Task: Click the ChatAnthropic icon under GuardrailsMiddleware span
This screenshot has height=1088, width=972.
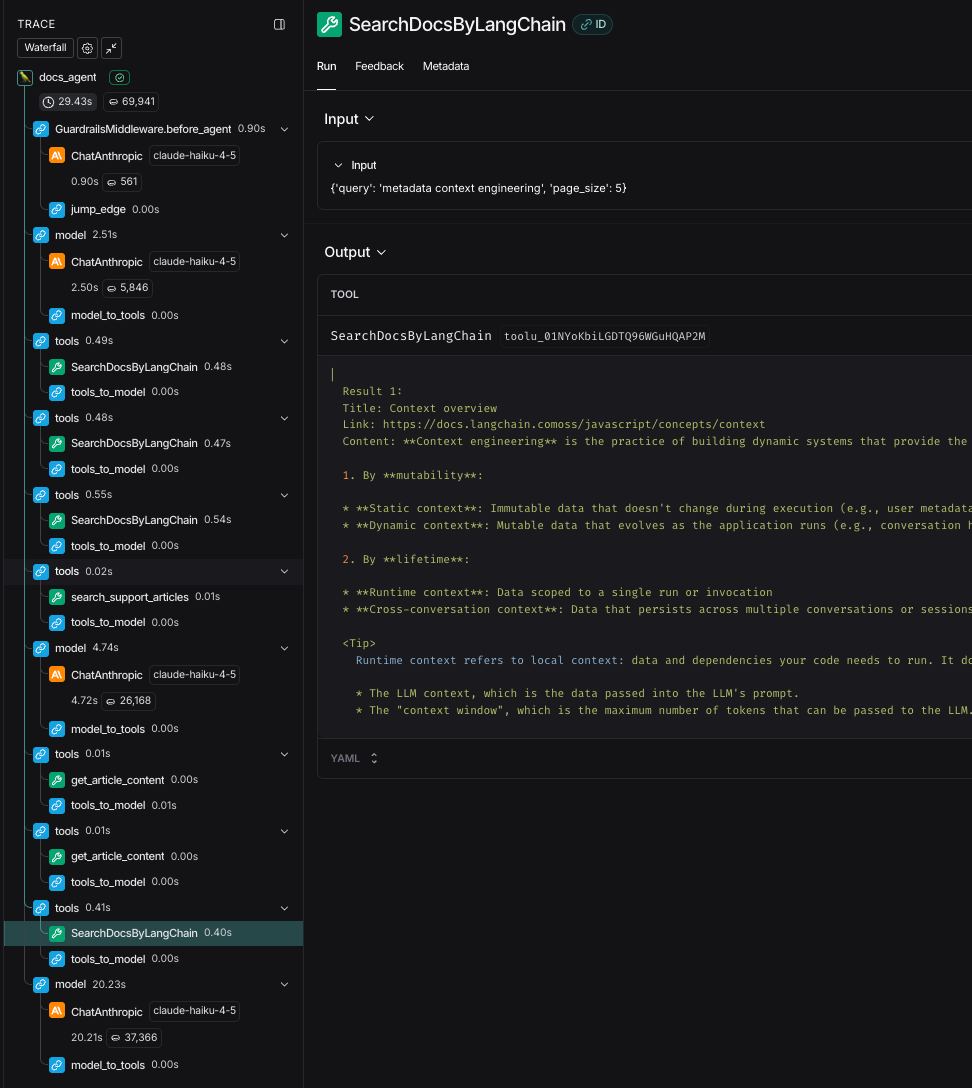Action: click(56, 155)
